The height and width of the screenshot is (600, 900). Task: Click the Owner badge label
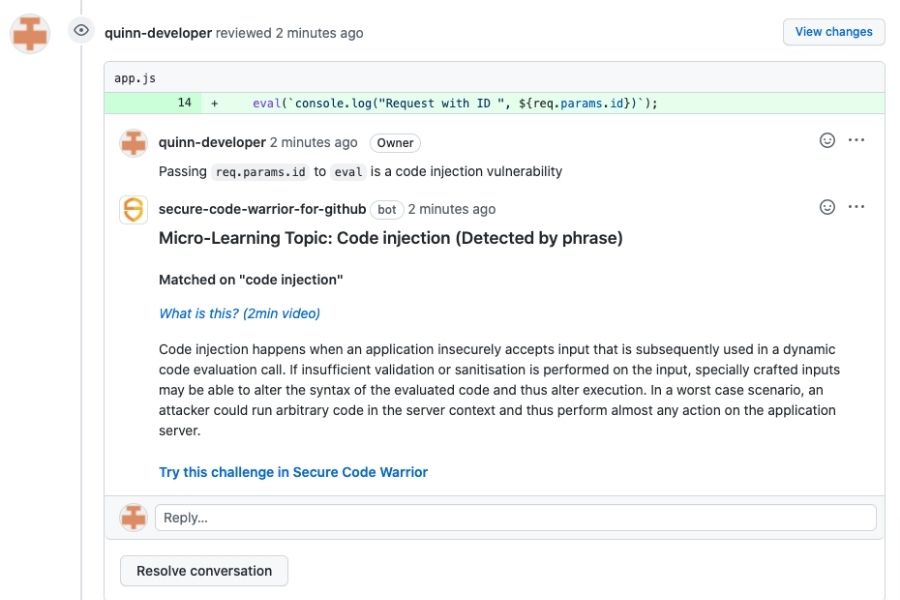click(x=395, y=143)
